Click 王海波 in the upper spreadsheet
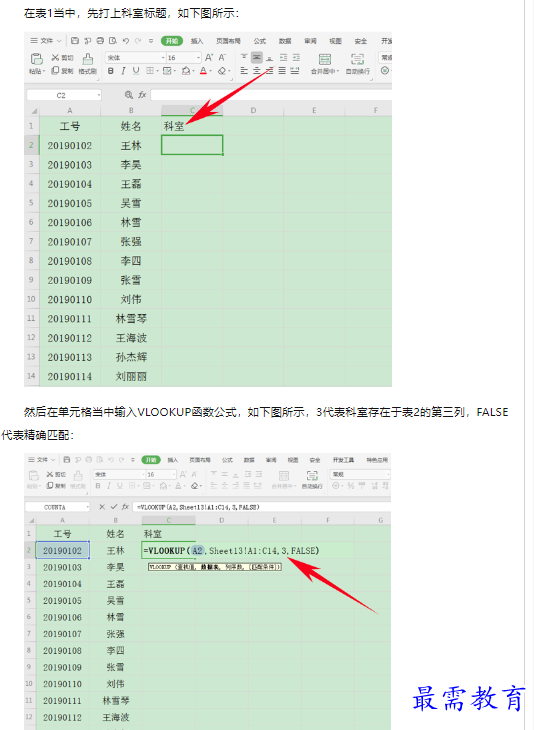This screenshot has height=730, width=534. click(131, 338)
